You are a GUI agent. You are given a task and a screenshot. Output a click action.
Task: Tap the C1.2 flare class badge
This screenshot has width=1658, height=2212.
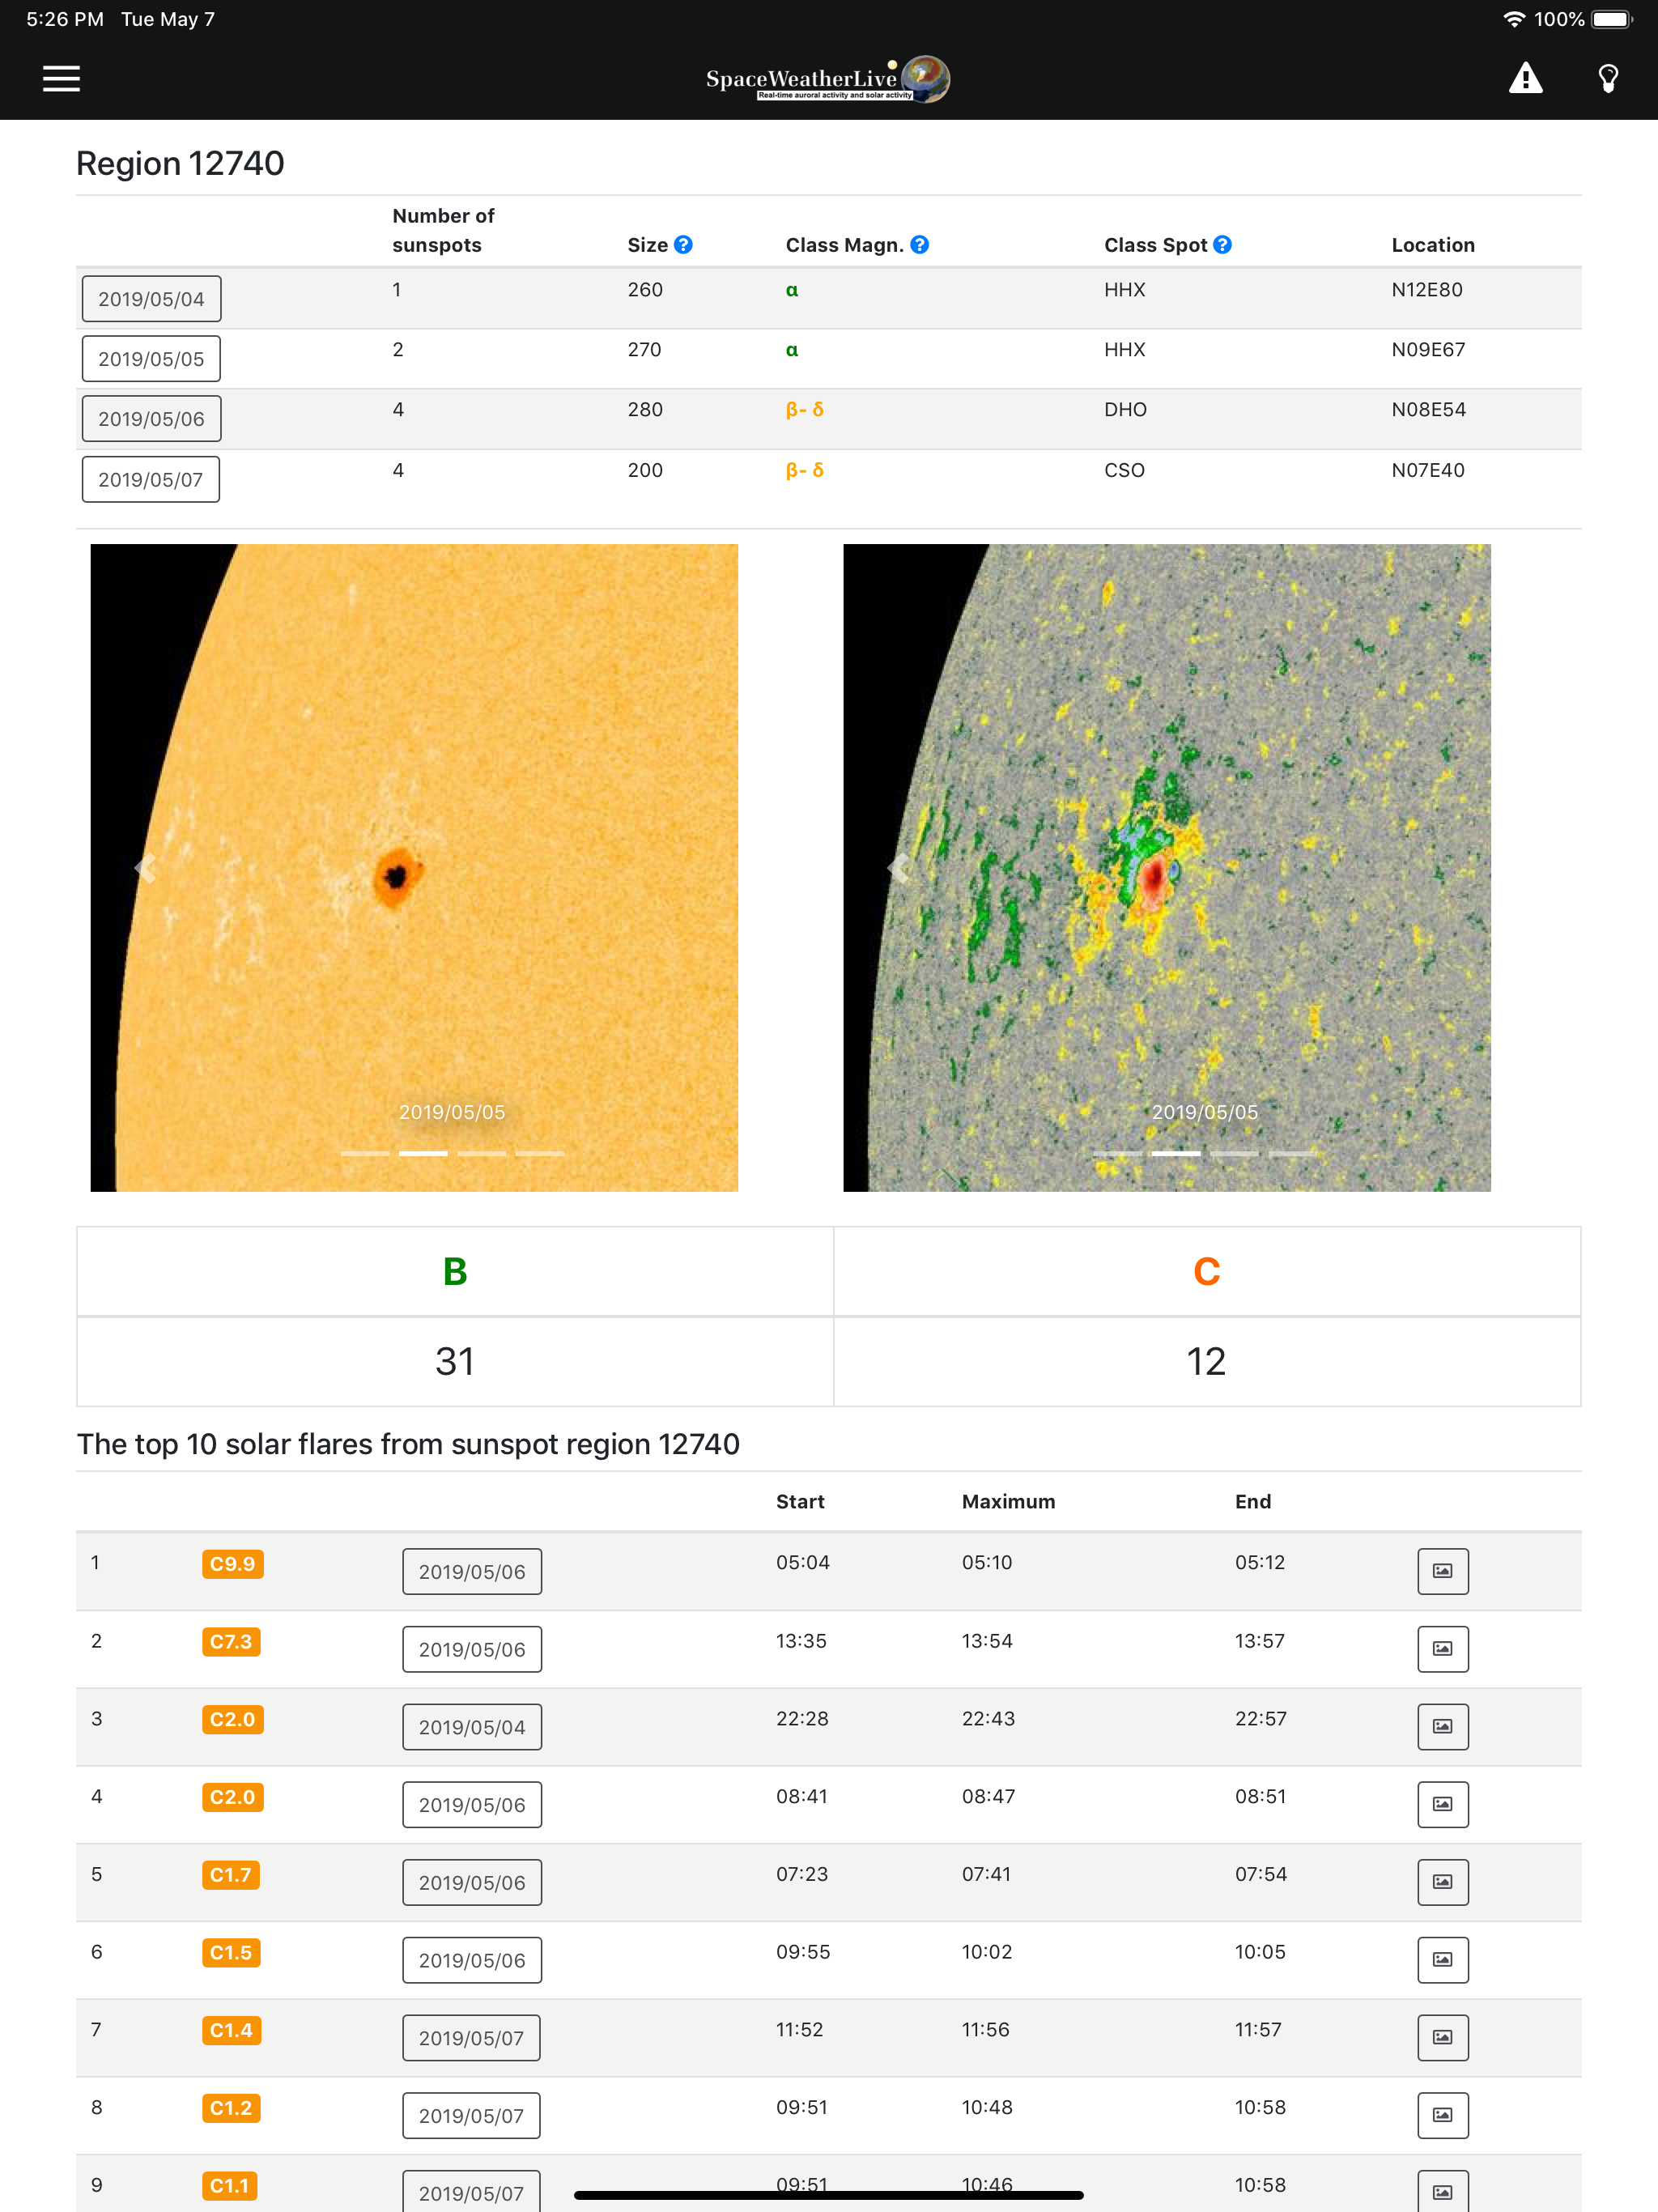(231, 2108)
